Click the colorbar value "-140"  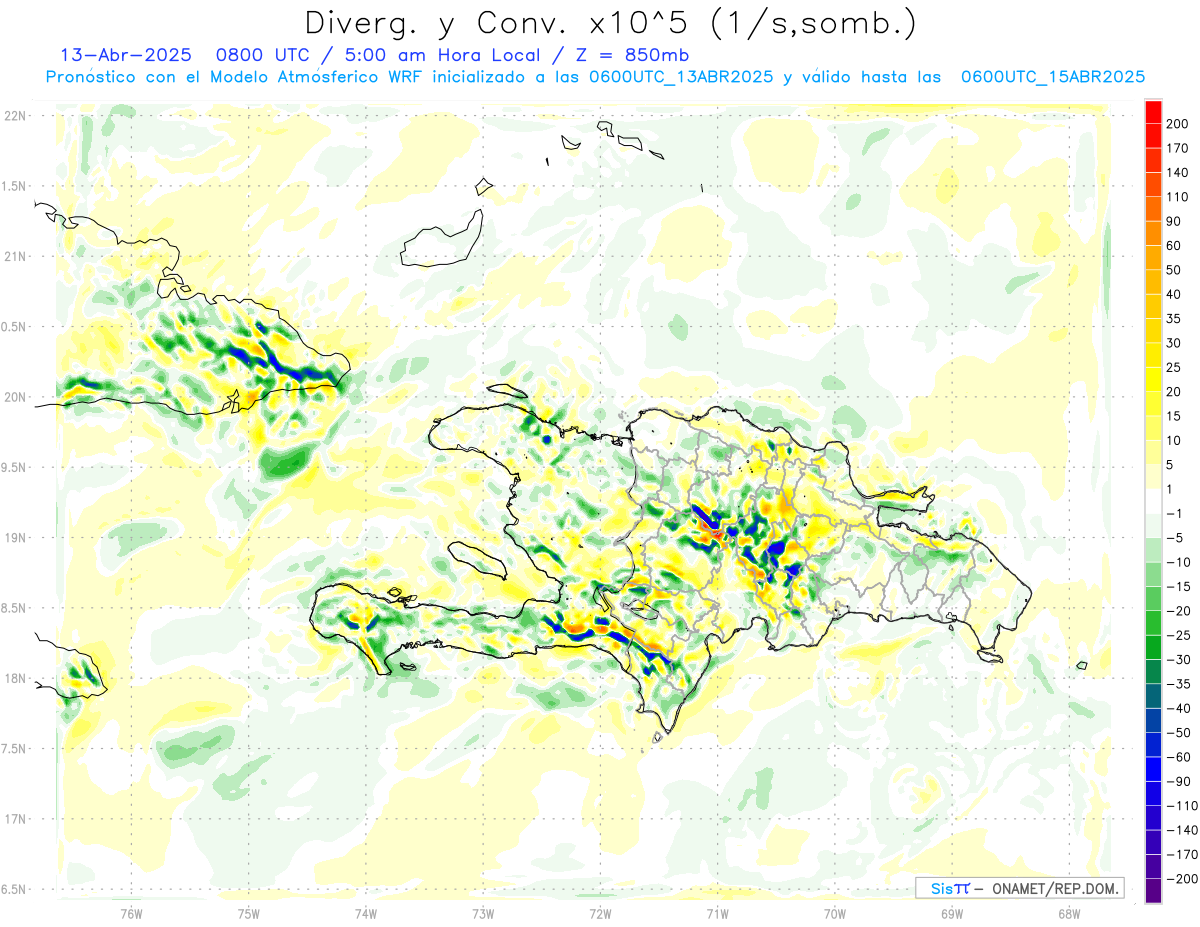[x=1184, y=830]
